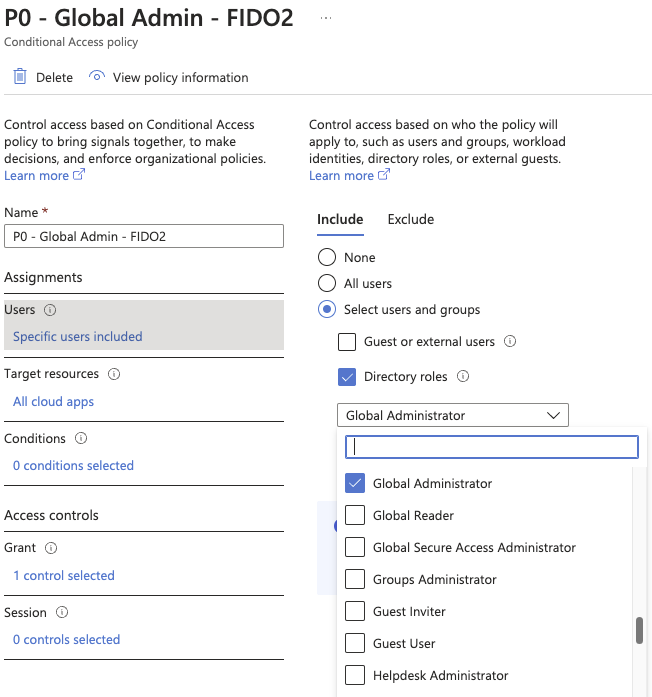
Task: Select the All users radio option
Action: coord(327,283)
